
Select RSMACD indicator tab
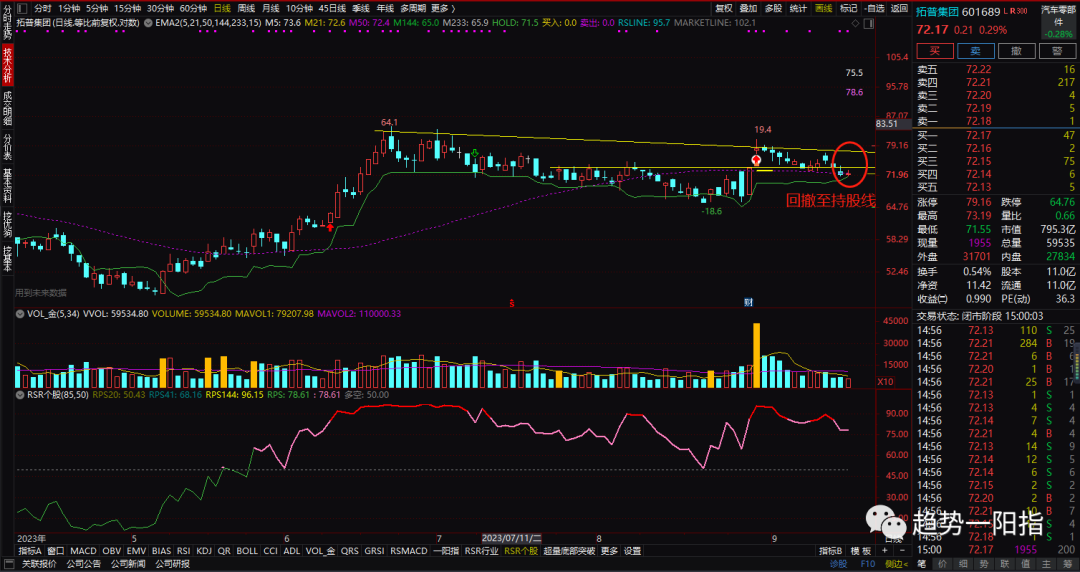409,551
